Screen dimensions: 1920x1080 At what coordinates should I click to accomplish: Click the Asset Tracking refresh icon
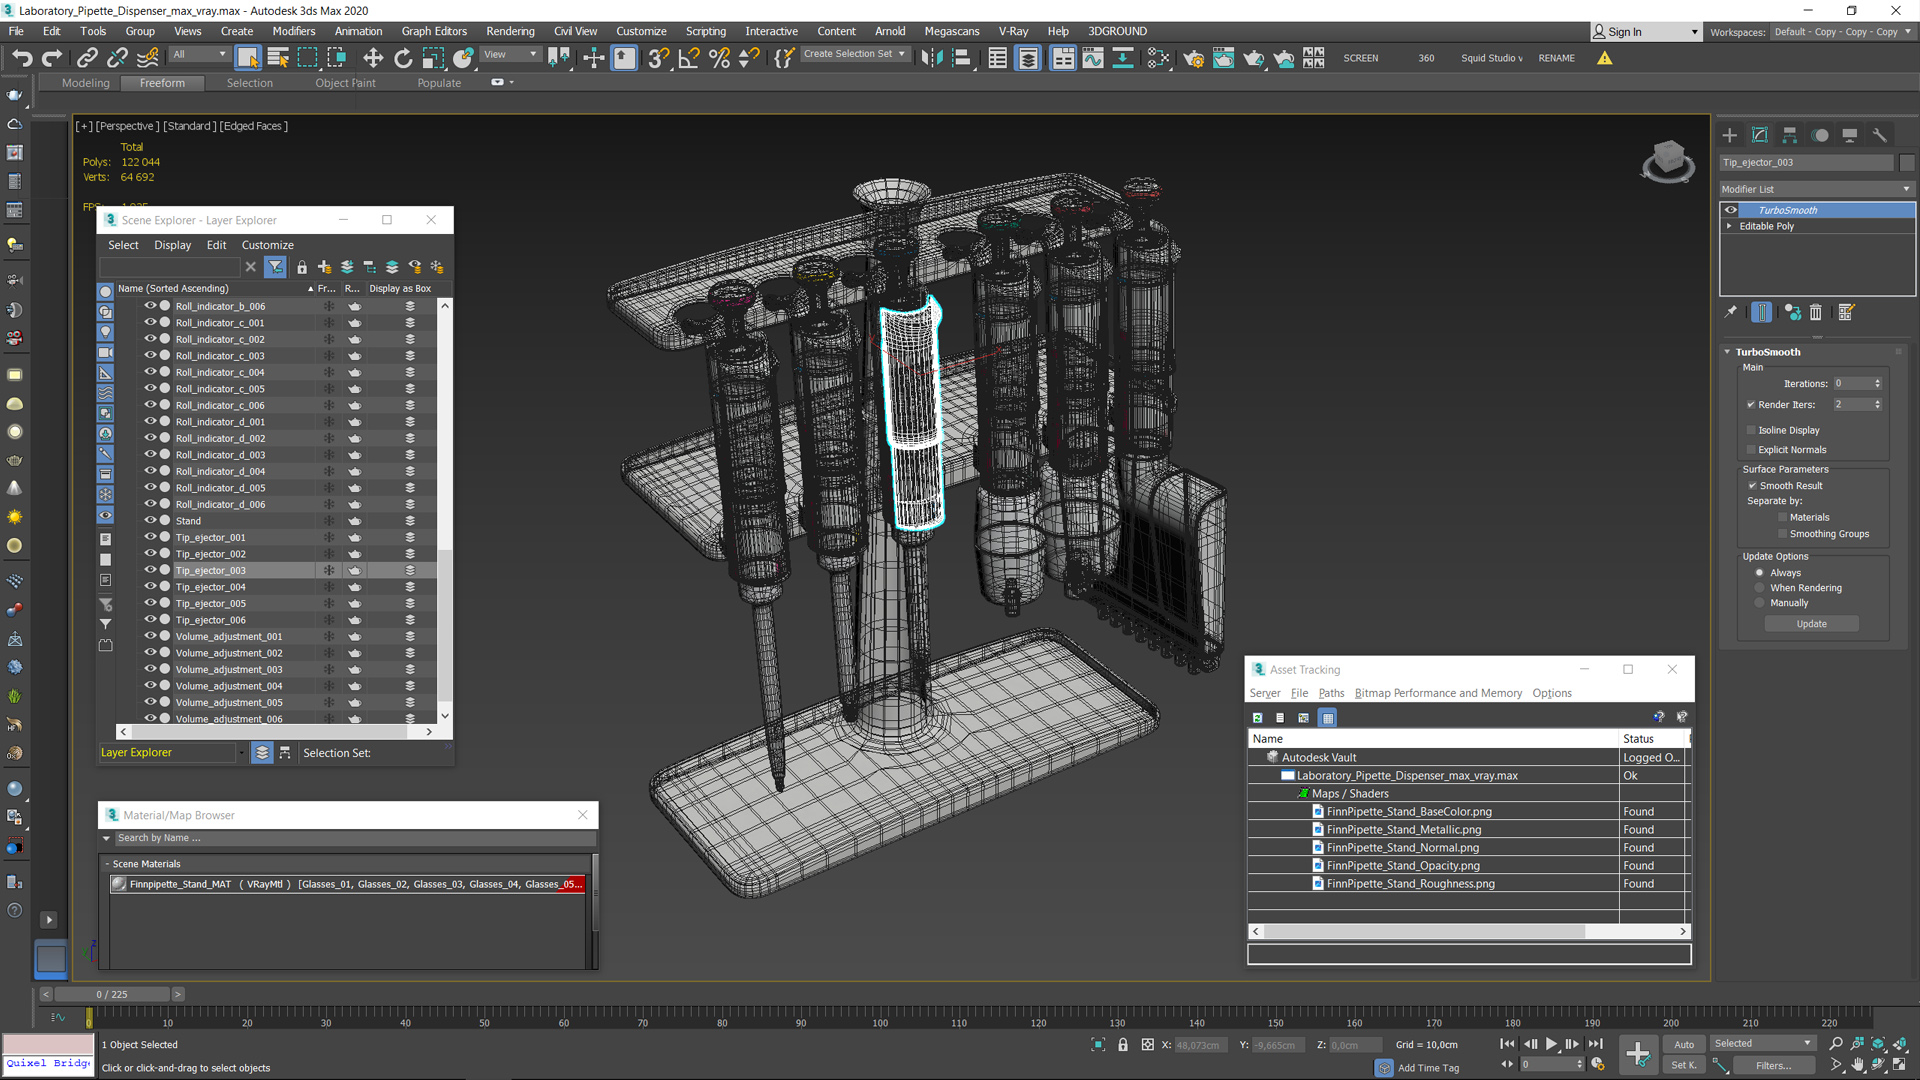click(x=1257, y=716)
